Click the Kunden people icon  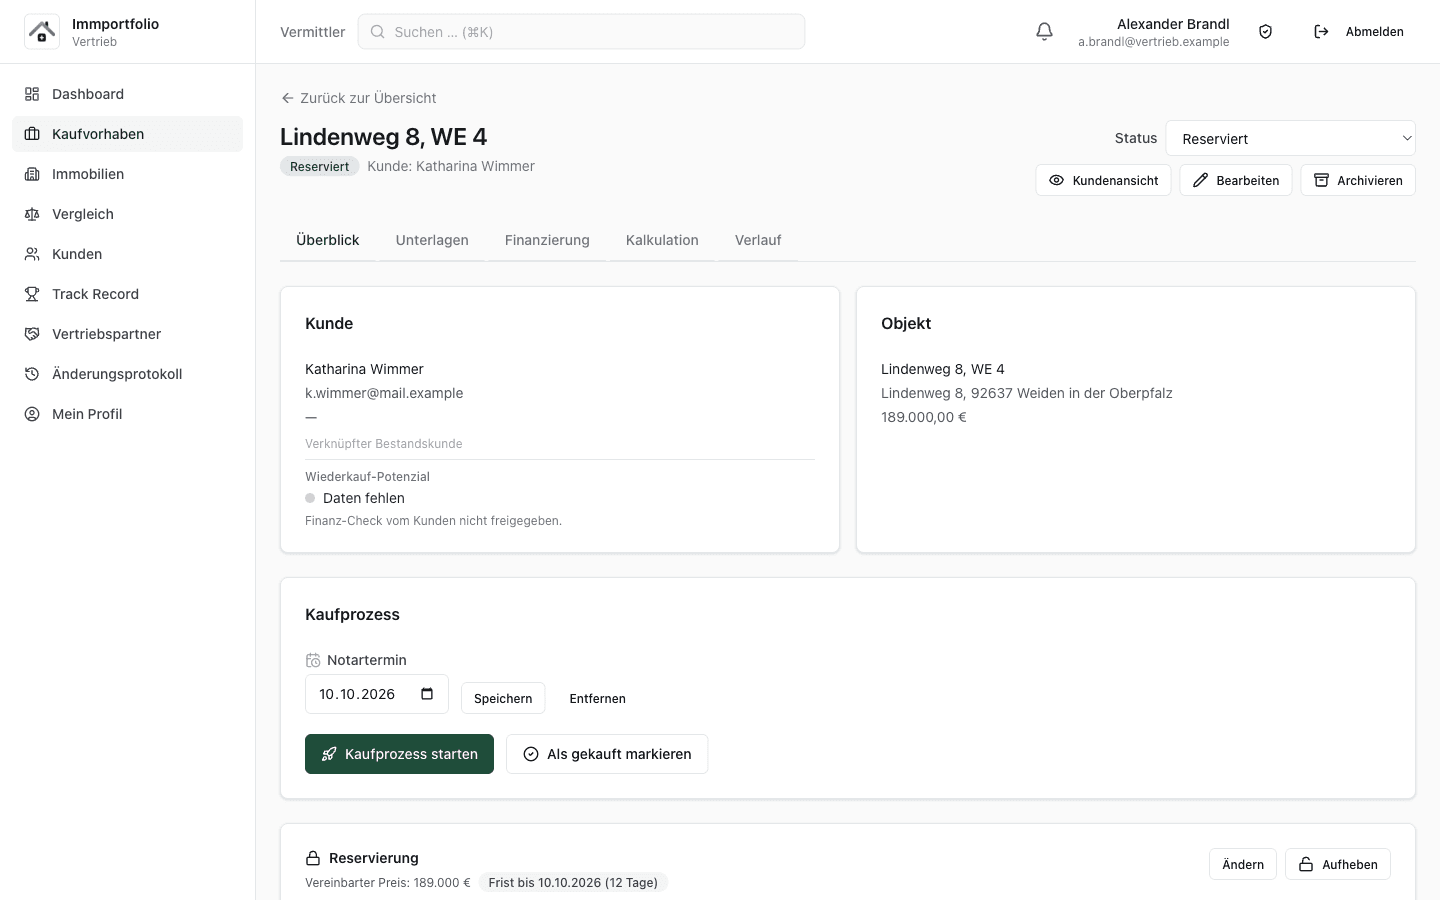[x=32, y=254]
